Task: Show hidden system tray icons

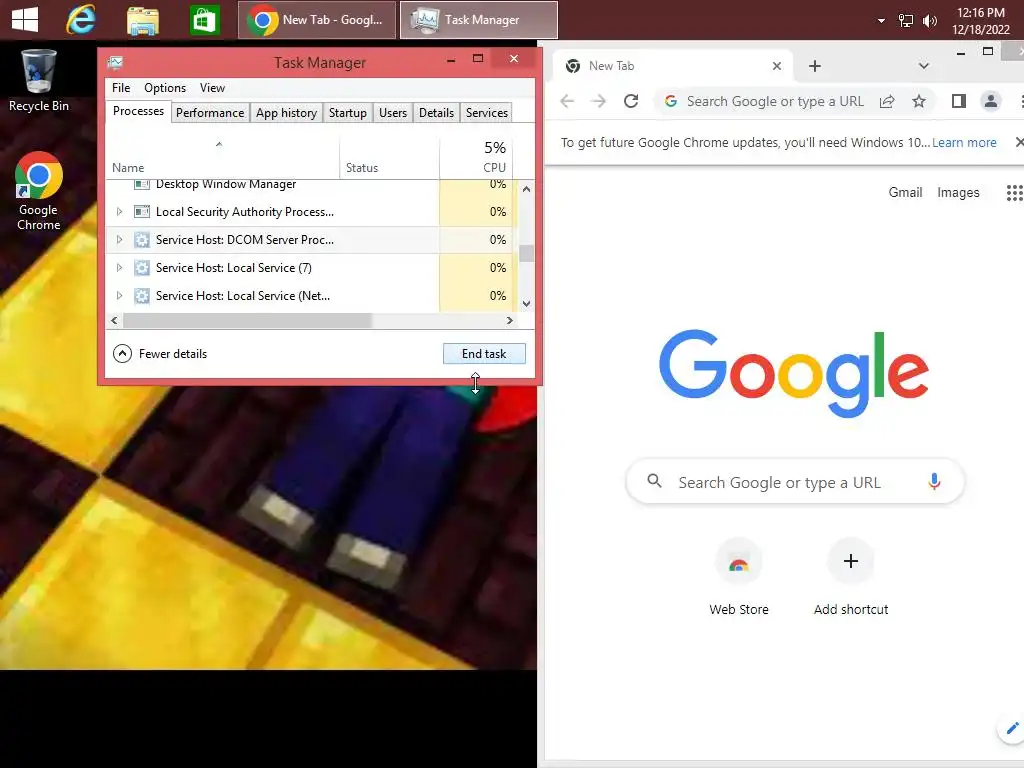Action: [x=881, y=21]
